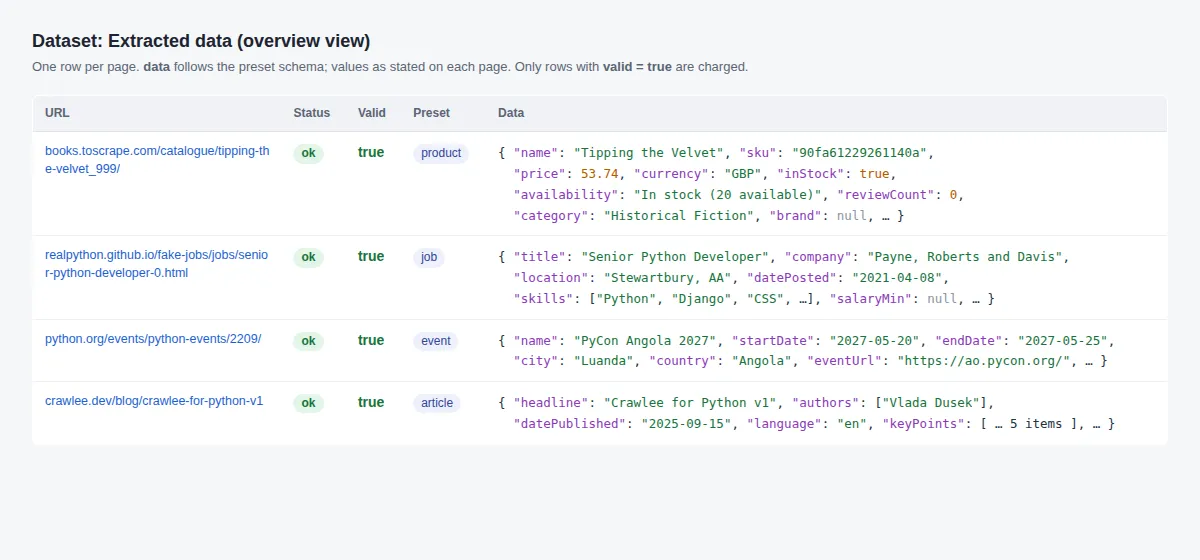Click the product preset tag
This screenshot has height=560, width=1200.
(x=441, y=153)
